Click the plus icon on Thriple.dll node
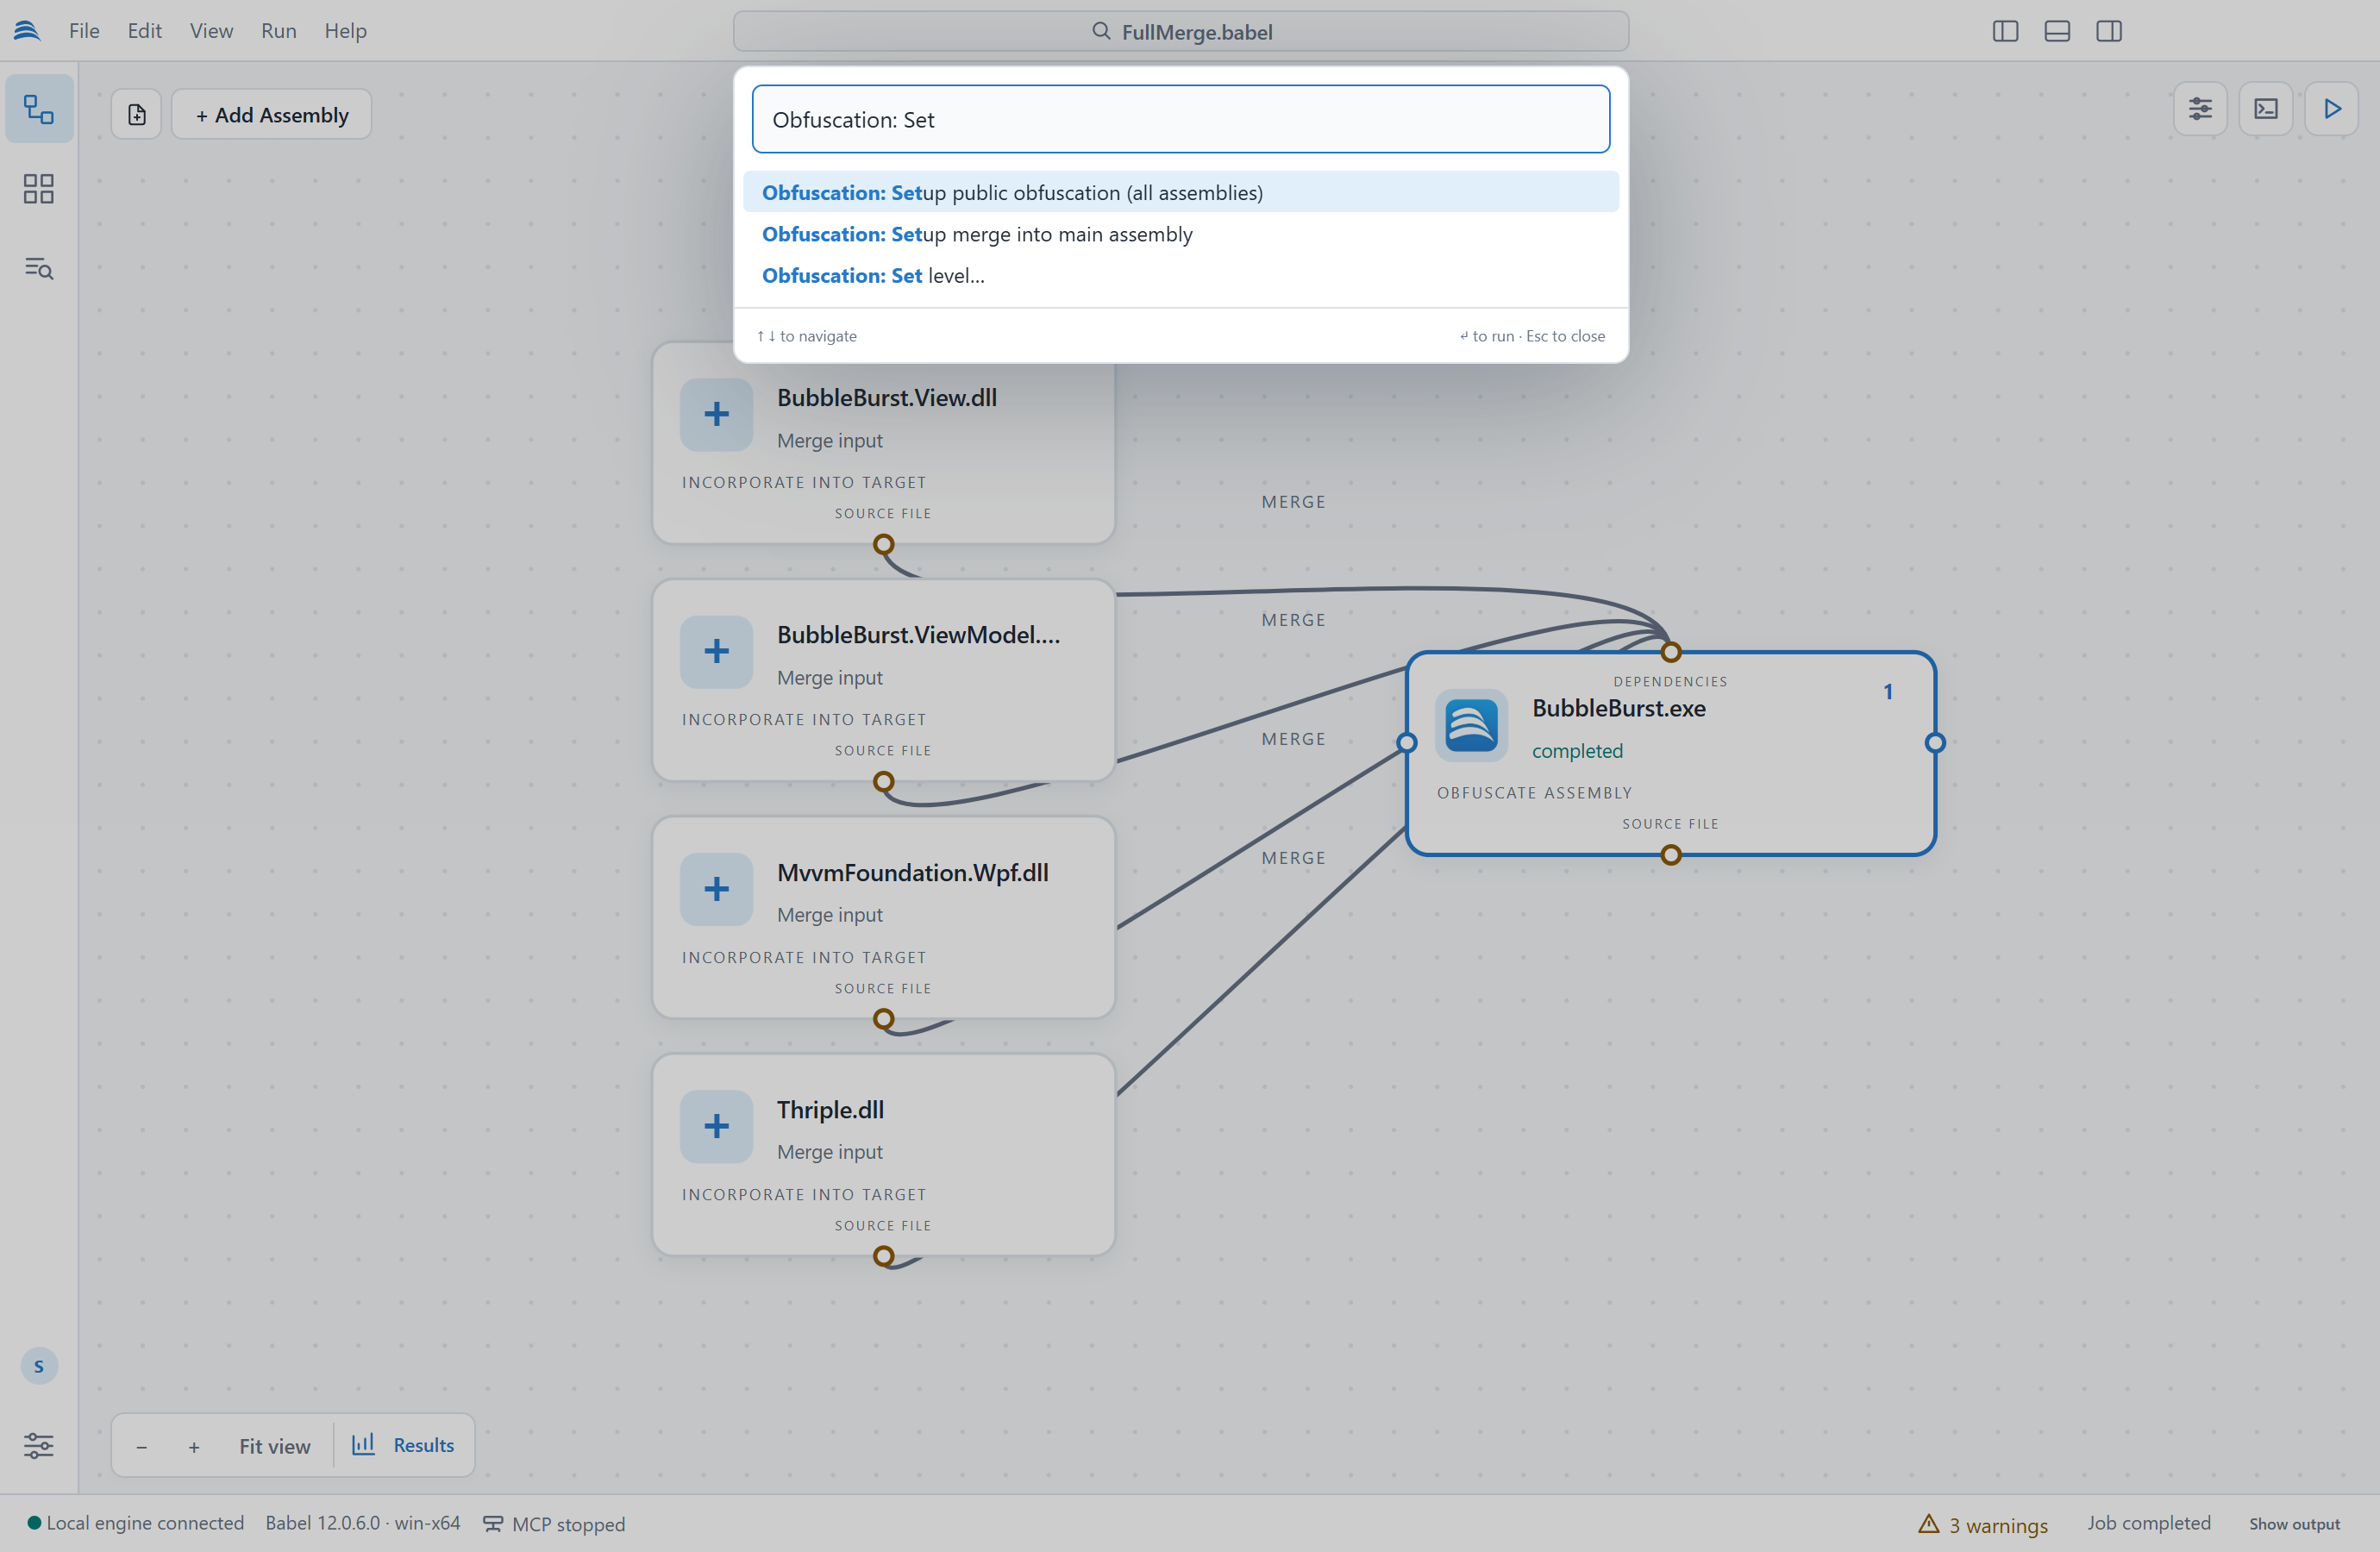2380x1552 pixels. [716, 1126]
